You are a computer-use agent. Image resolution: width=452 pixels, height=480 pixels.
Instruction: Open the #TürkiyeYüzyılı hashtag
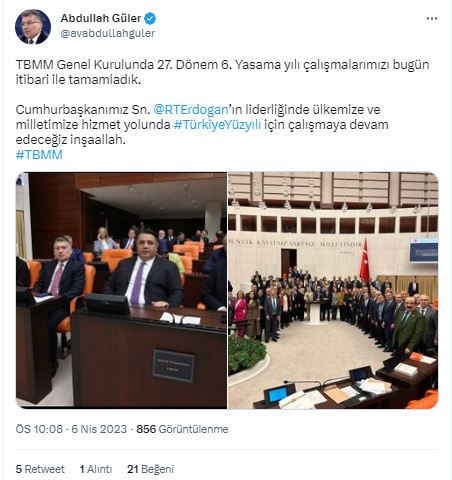(x=217, y=125)
